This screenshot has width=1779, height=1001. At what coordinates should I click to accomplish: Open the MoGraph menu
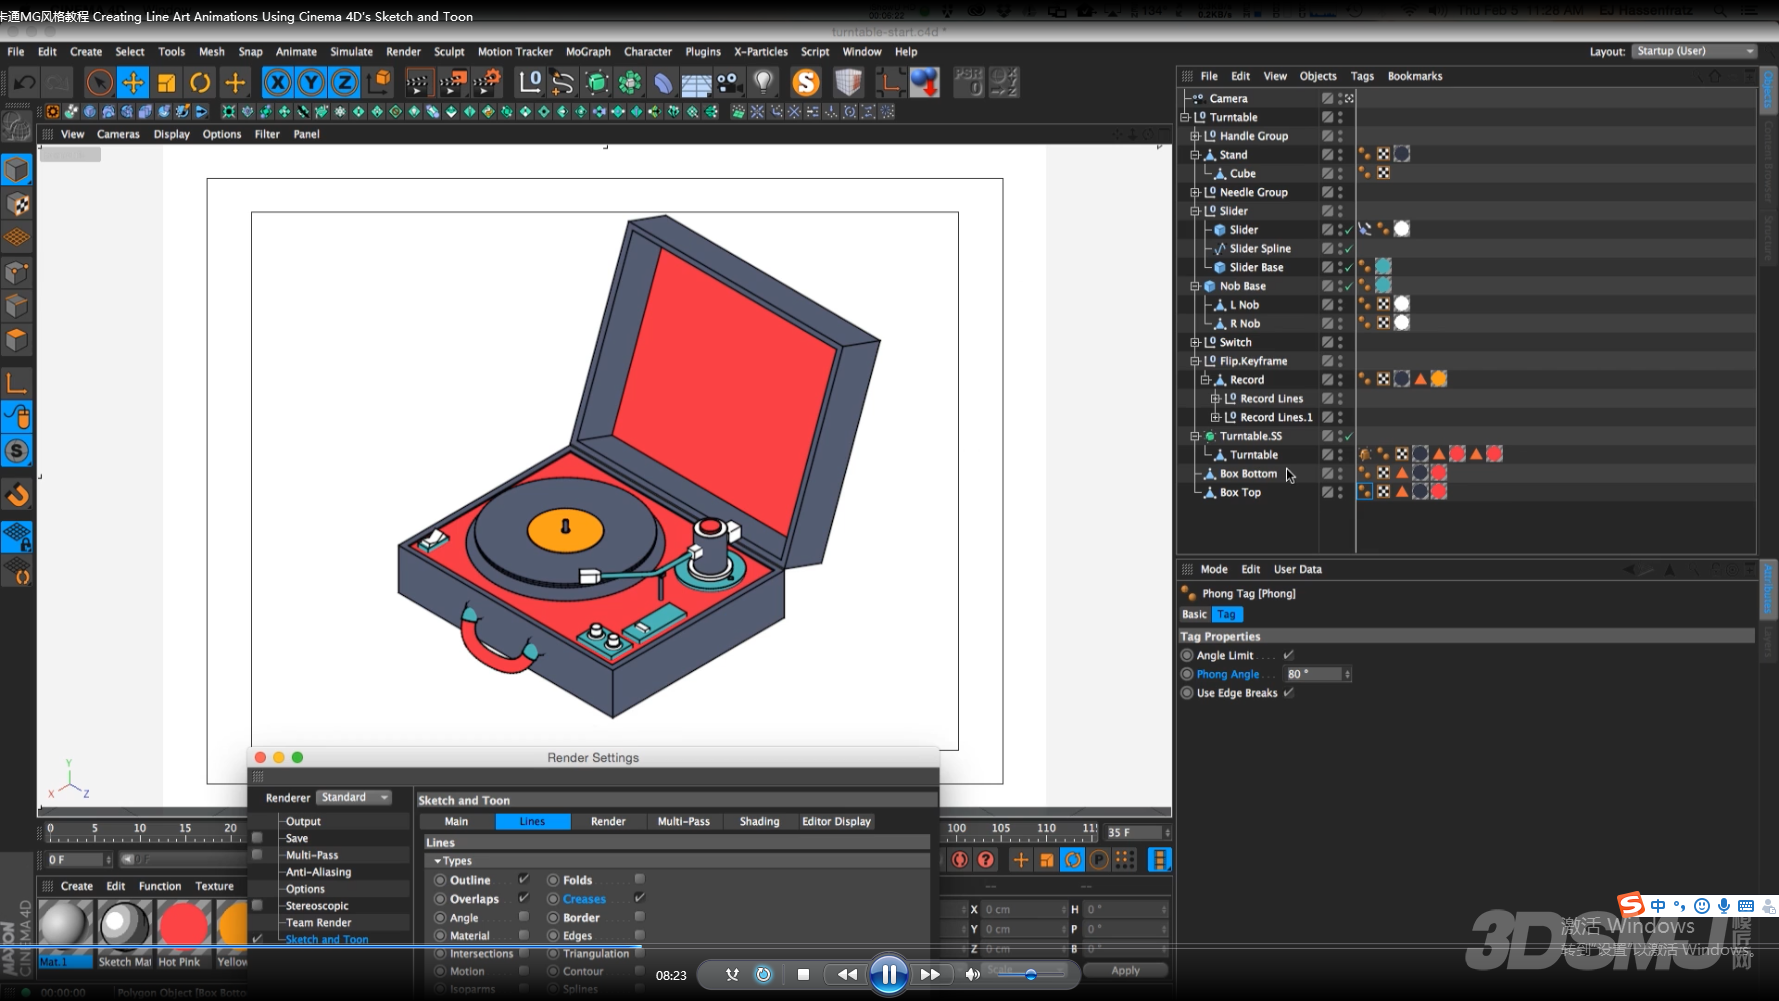click(588, 52)
